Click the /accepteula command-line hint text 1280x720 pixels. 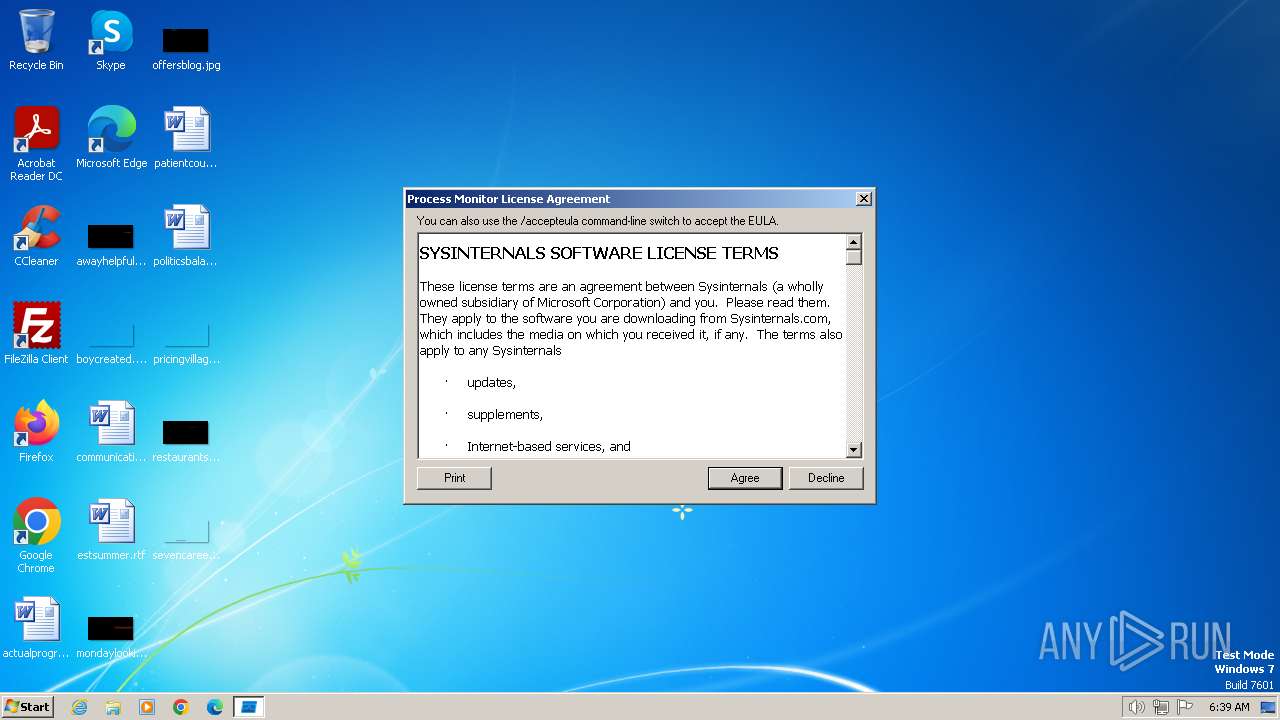(598, 221)
